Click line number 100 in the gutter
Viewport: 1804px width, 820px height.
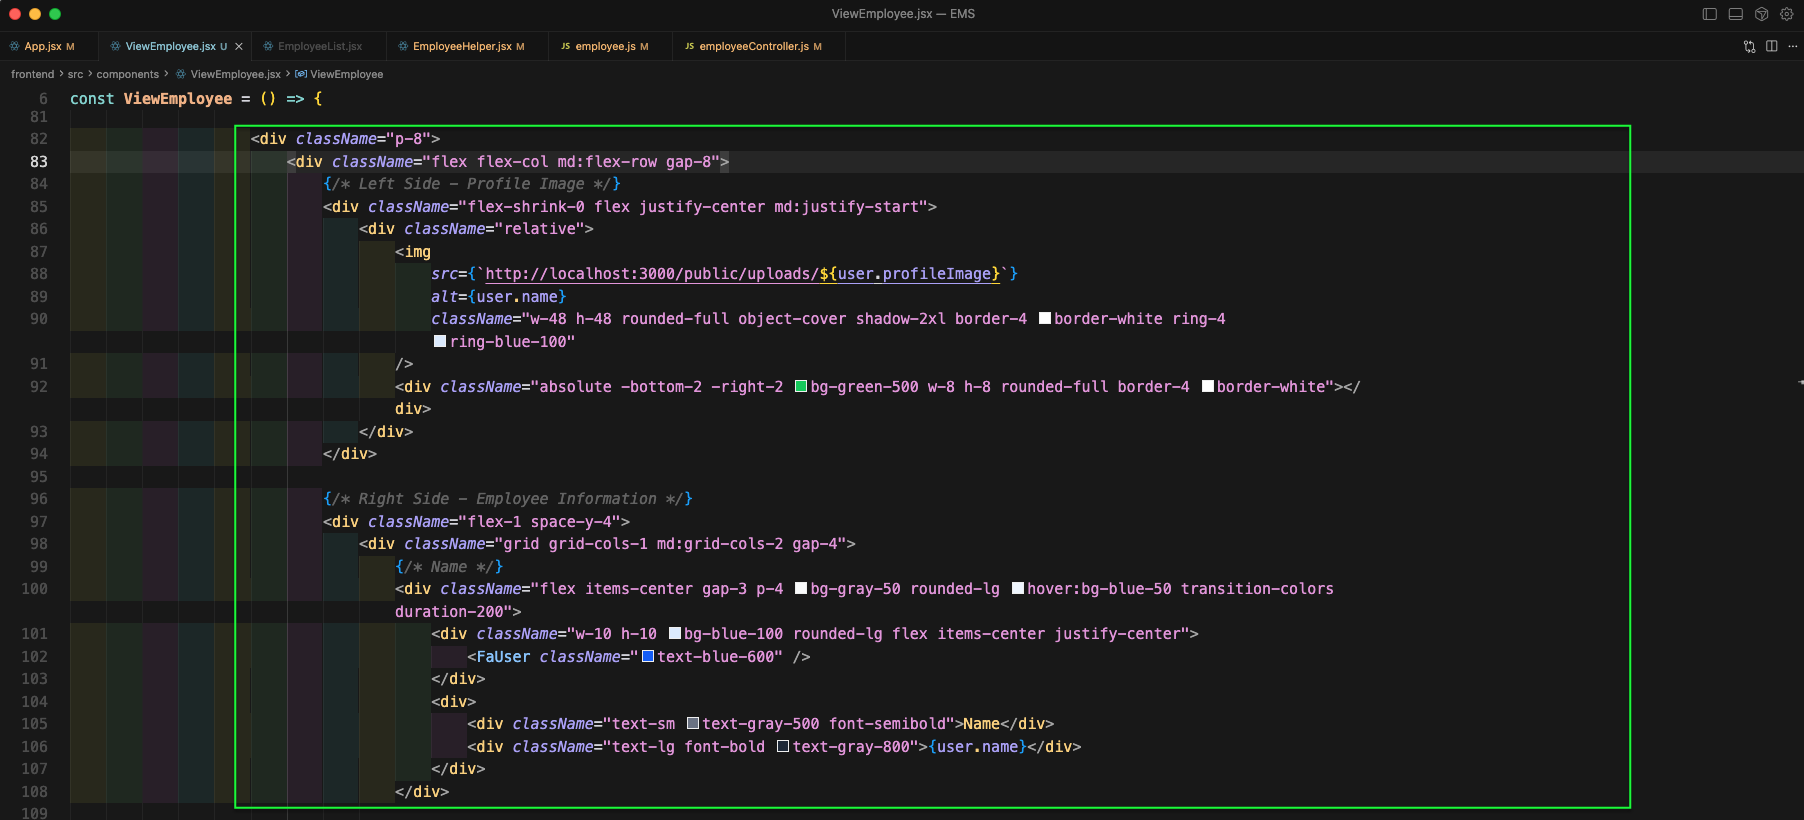pyautogui.click(x=34, y=588)
